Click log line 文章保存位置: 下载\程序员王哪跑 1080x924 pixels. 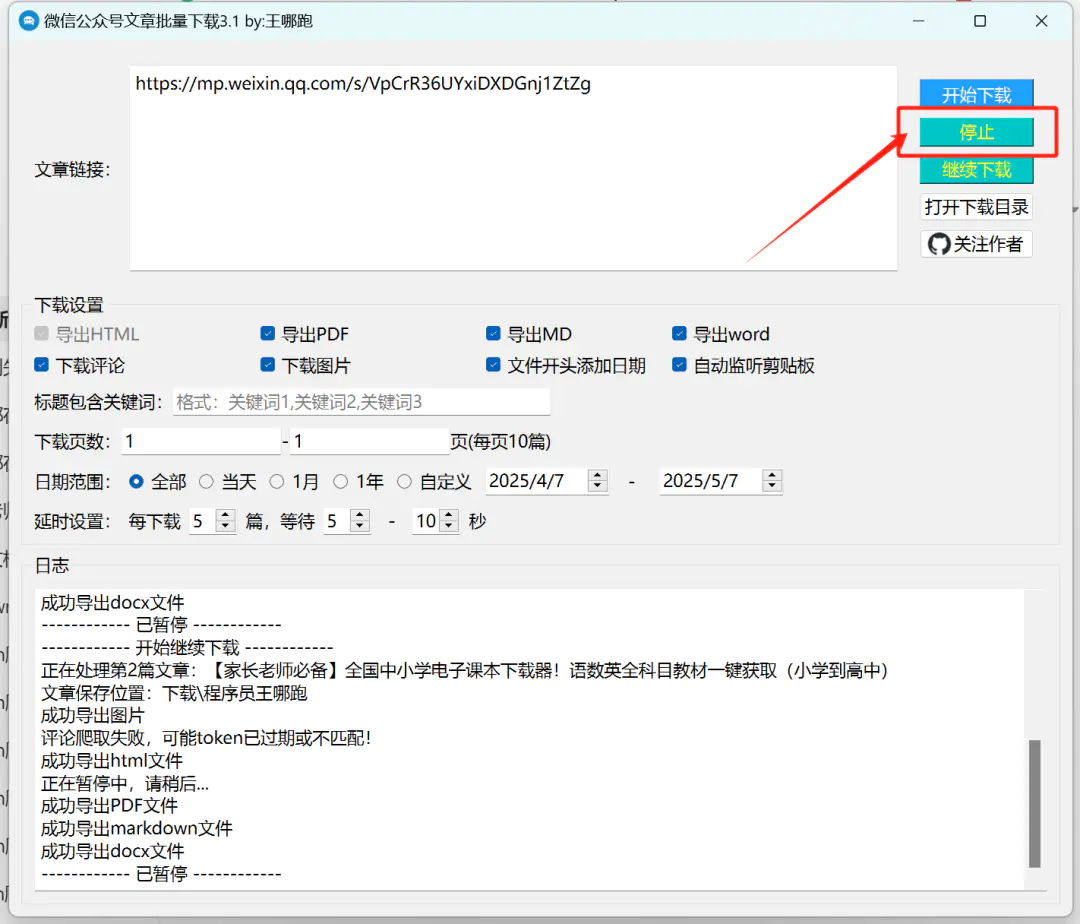(174, 693)
